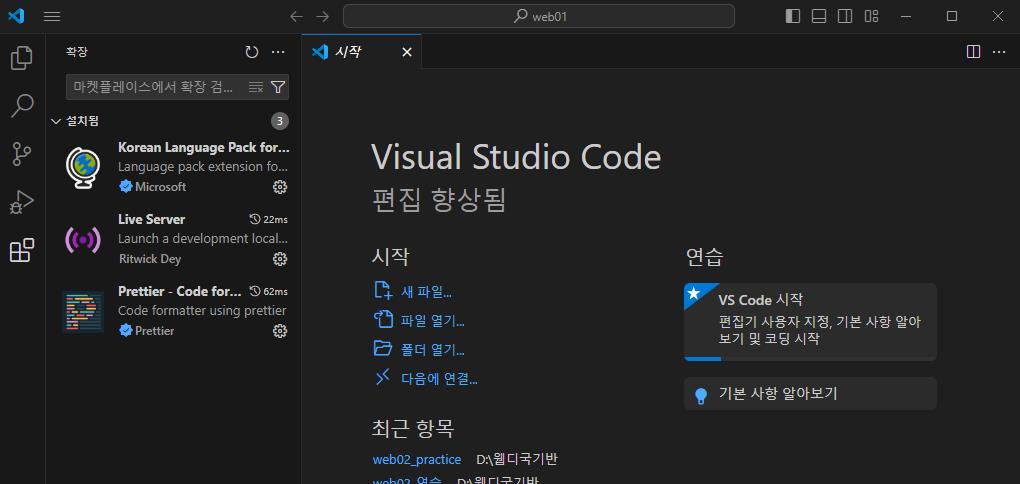Open the Search view in activity bar
Viewport: 1020px width, 484px height.
coord(22,106)
